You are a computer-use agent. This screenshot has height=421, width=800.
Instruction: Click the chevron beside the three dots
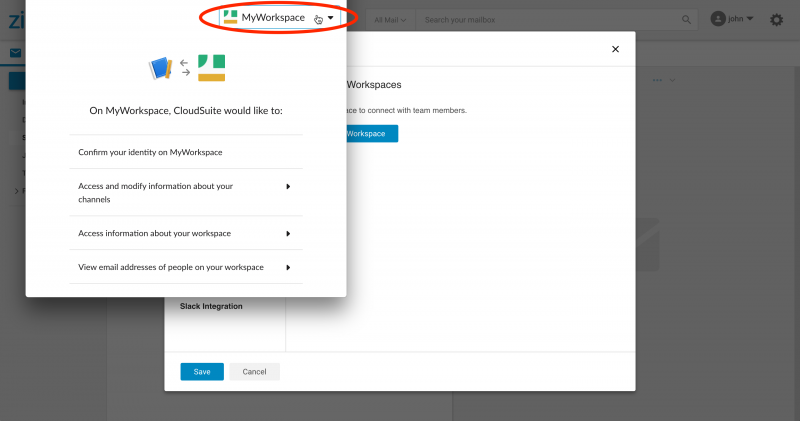pyautogui.click(x=672, y=80)
